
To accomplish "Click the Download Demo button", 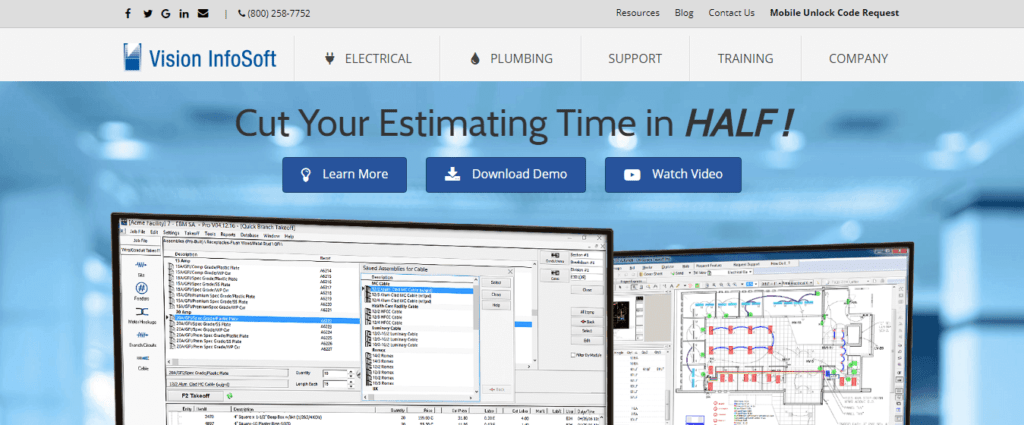I will [x=505, y=174].
